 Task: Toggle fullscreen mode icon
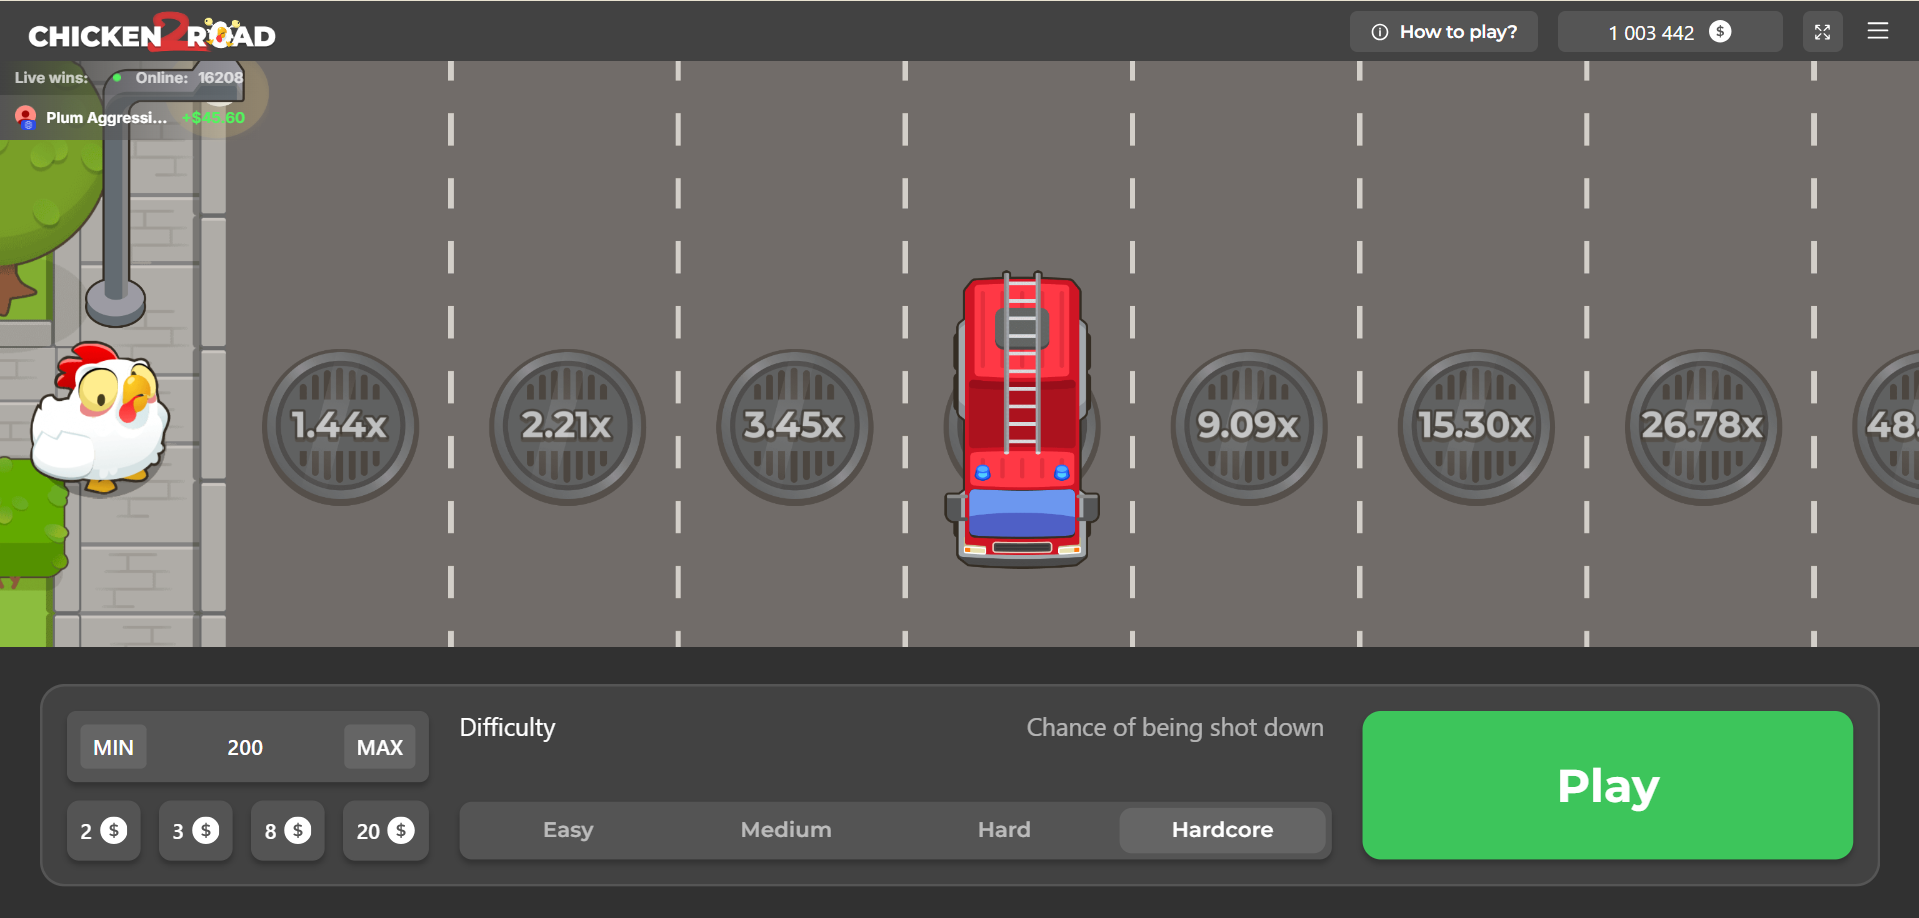(x=1822, y=32)
